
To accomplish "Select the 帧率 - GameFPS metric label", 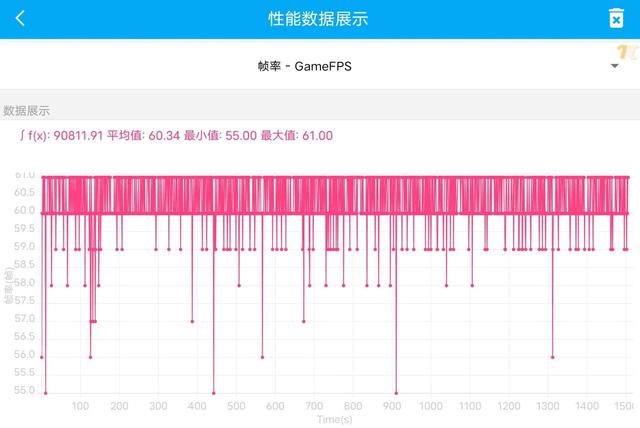I will click(304, 66).
